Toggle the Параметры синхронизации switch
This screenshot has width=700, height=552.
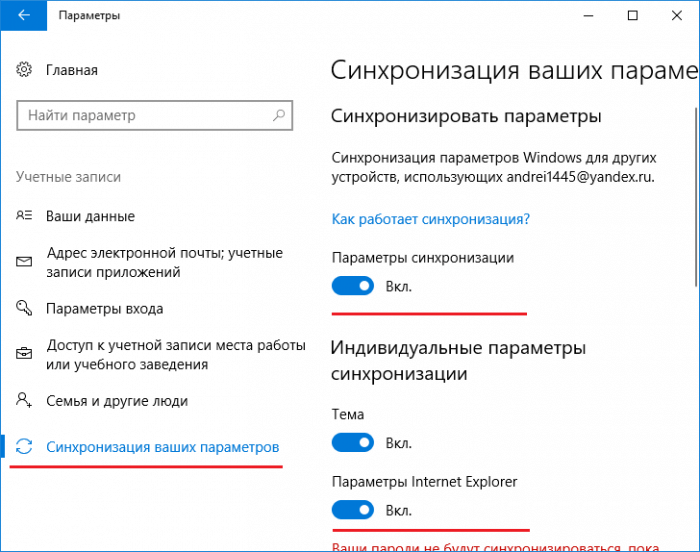(353, 286)
